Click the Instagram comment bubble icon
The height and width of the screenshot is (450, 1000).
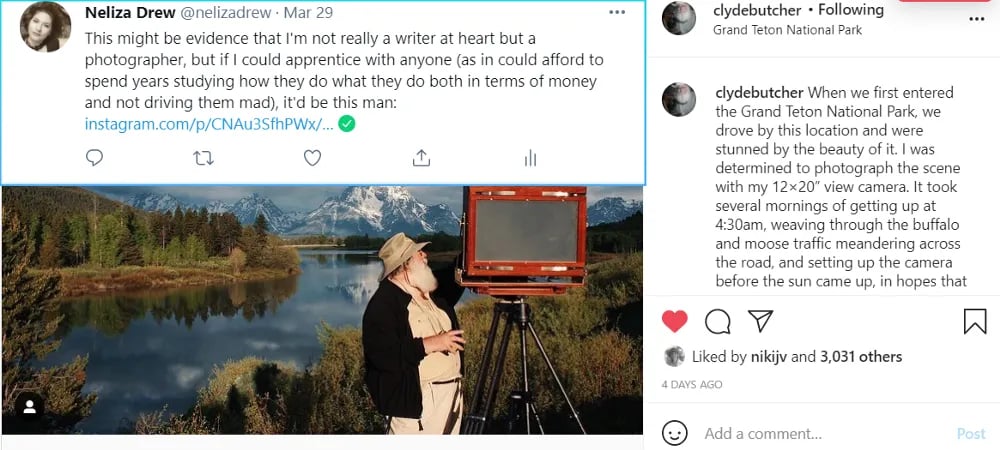717,322
